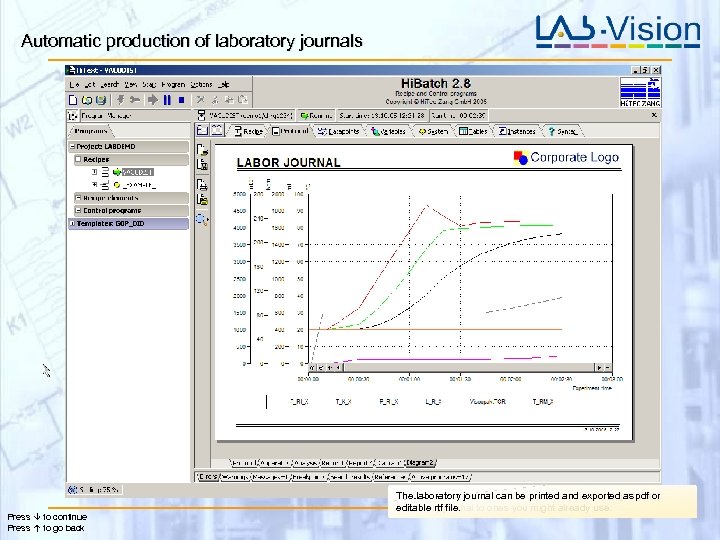
Task: Click the grayed pin/download toolbar icon
Action: [x=121, y=100]
